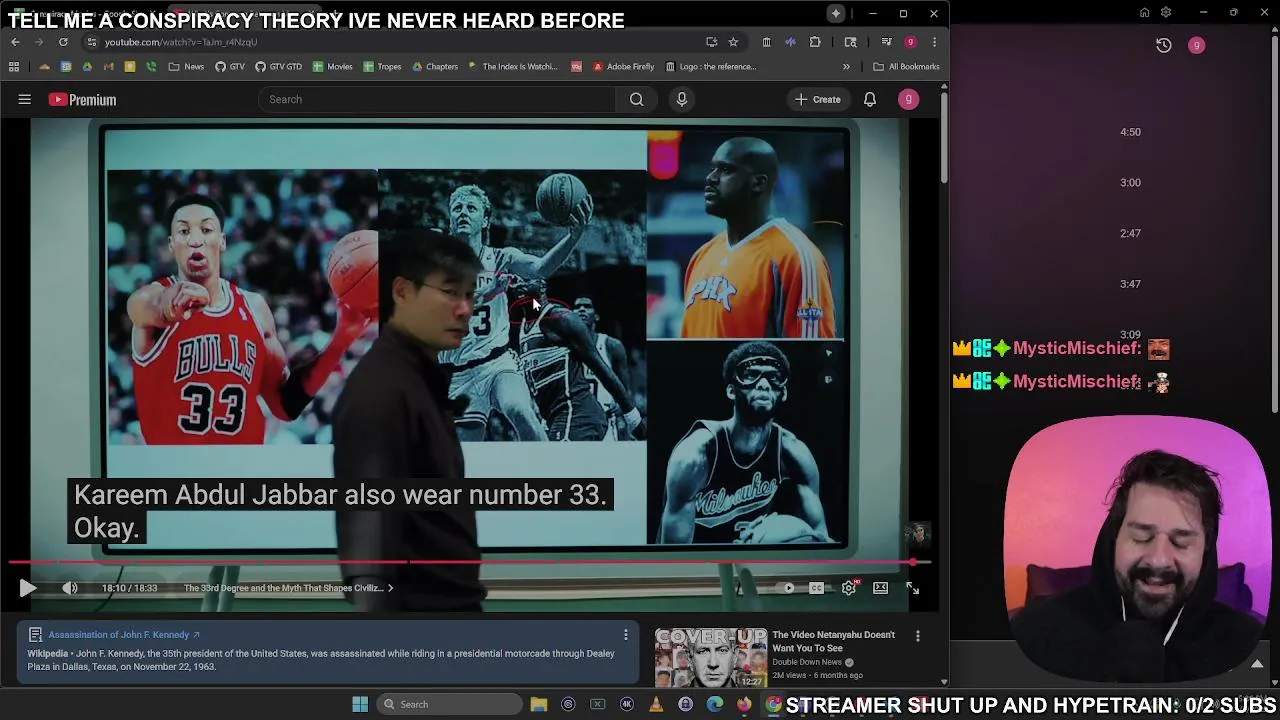Viewport: 1280px width, 720px height.
Task: Toggle closed captions in the player
Action: pos(817,588)
